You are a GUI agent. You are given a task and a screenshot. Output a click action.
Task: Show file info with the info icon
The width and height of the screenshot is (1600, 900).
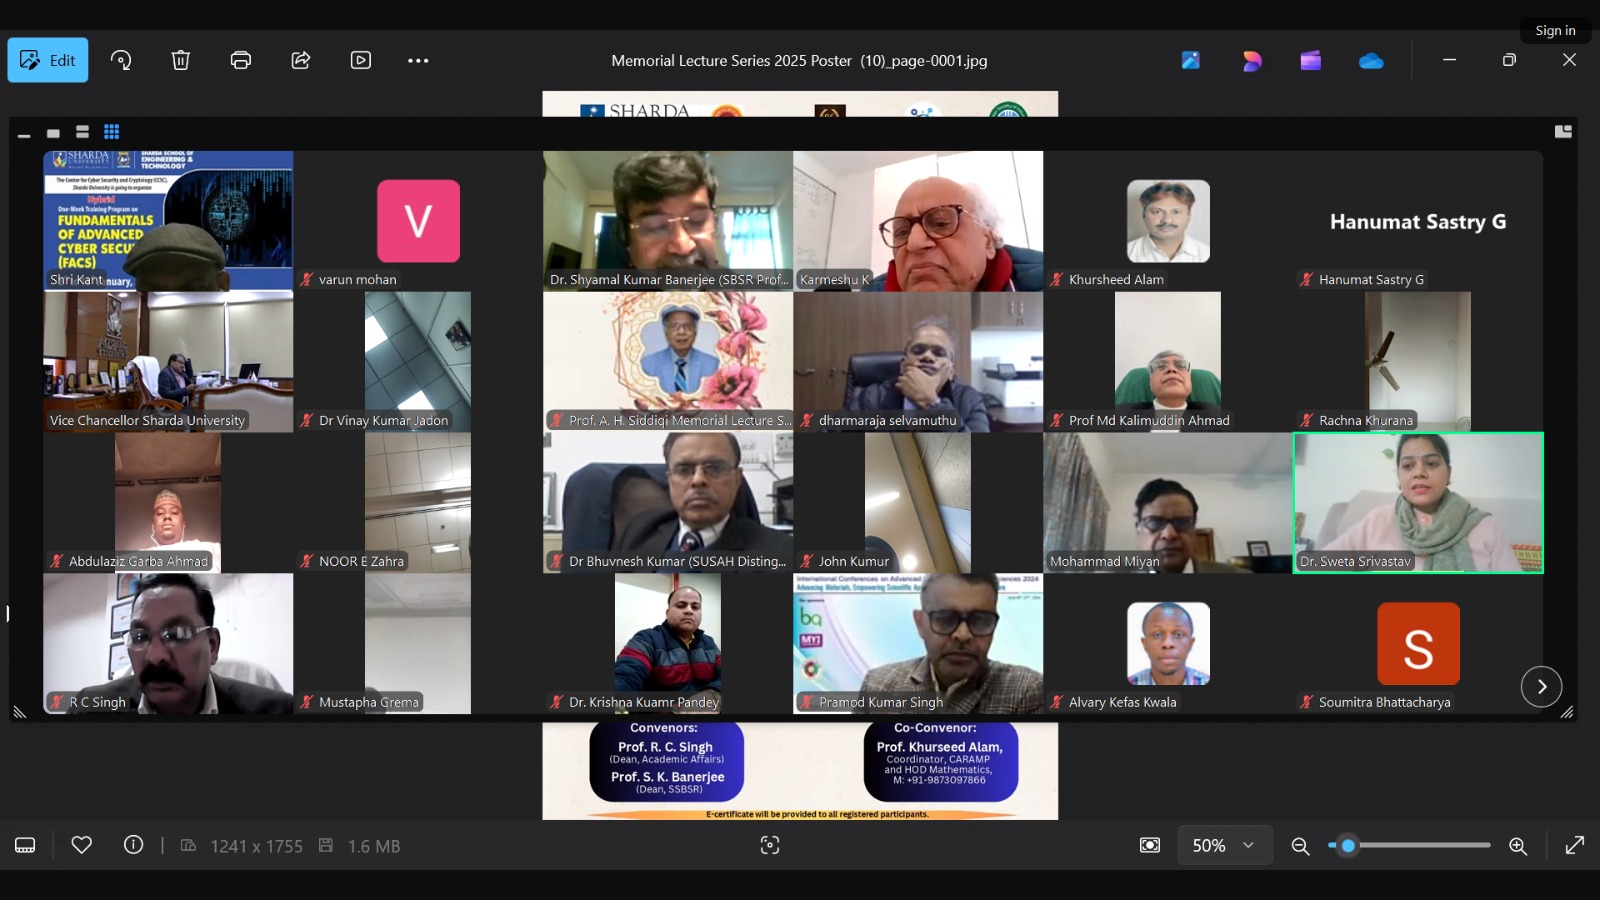coord(133,846)
